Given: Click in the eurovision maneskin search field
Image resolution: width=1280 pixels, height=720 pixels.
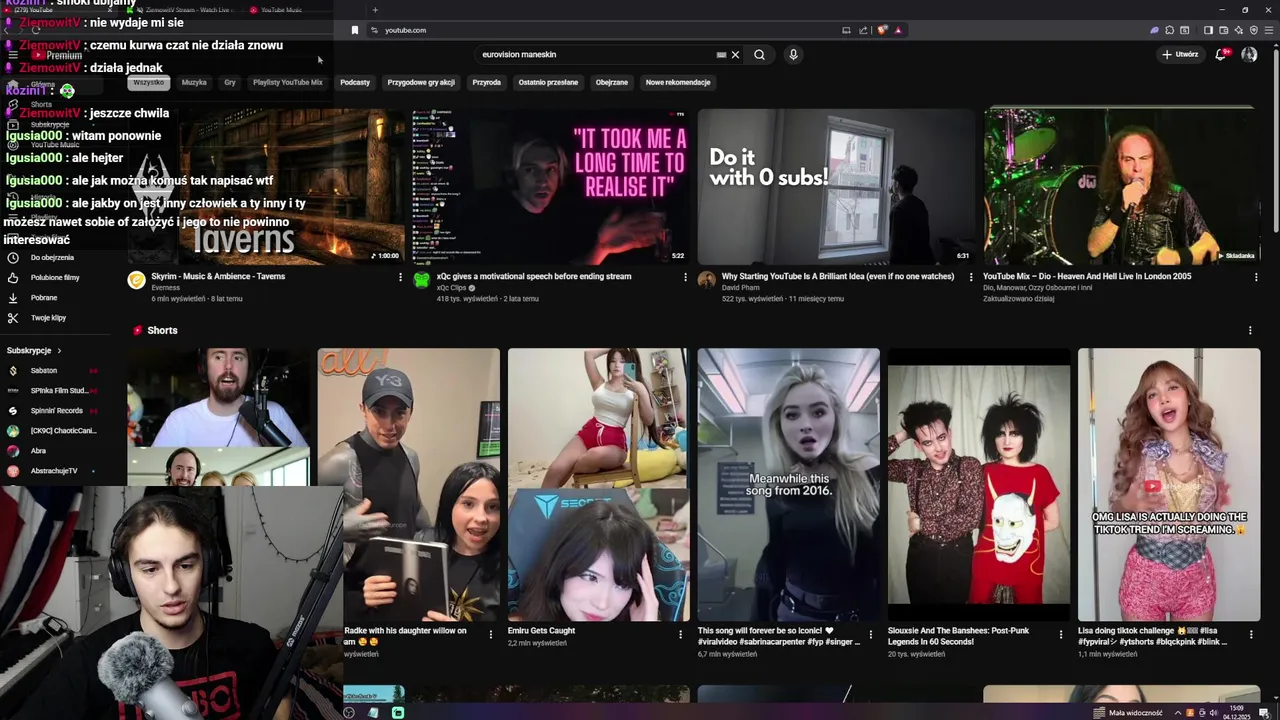Looking at the screenshot, I should 595,55.
